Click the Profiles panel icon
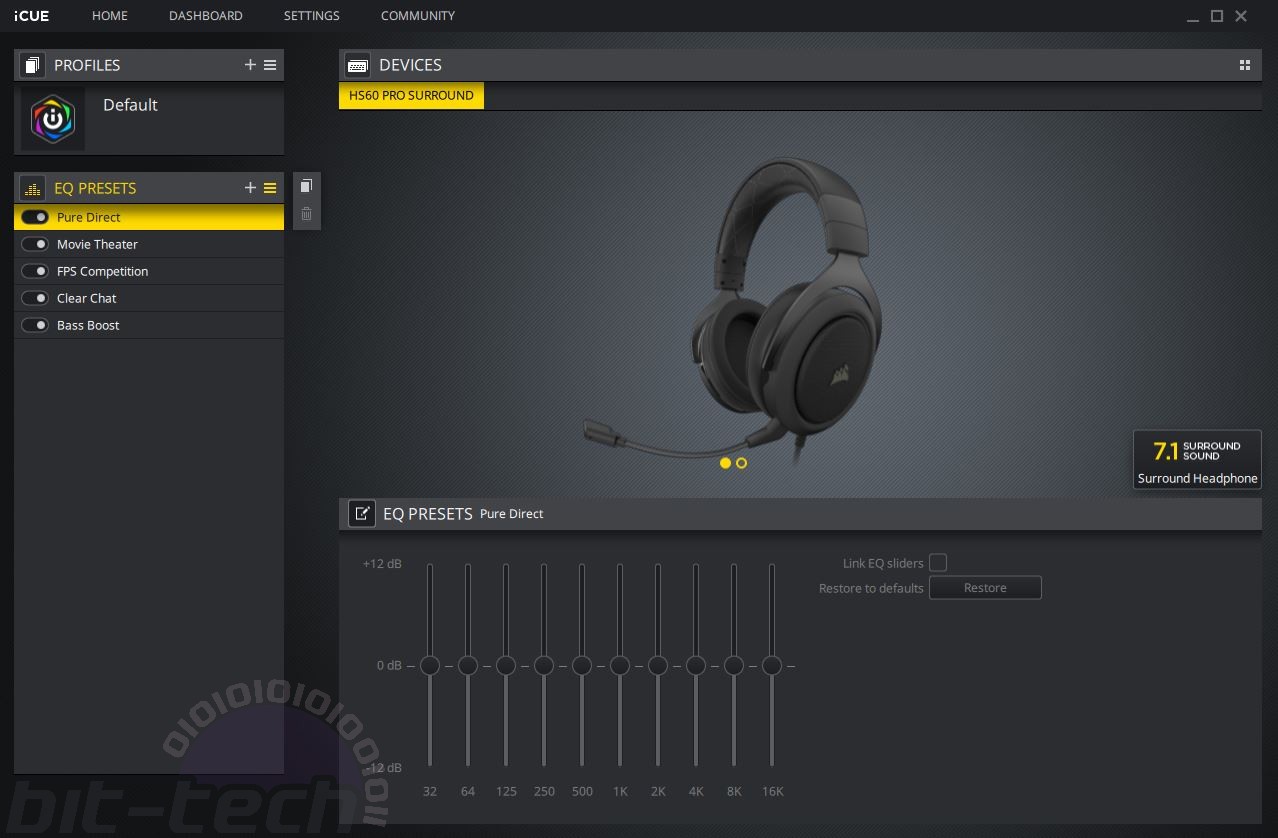Screen dimensions: 1278x838 click(33, 65)
